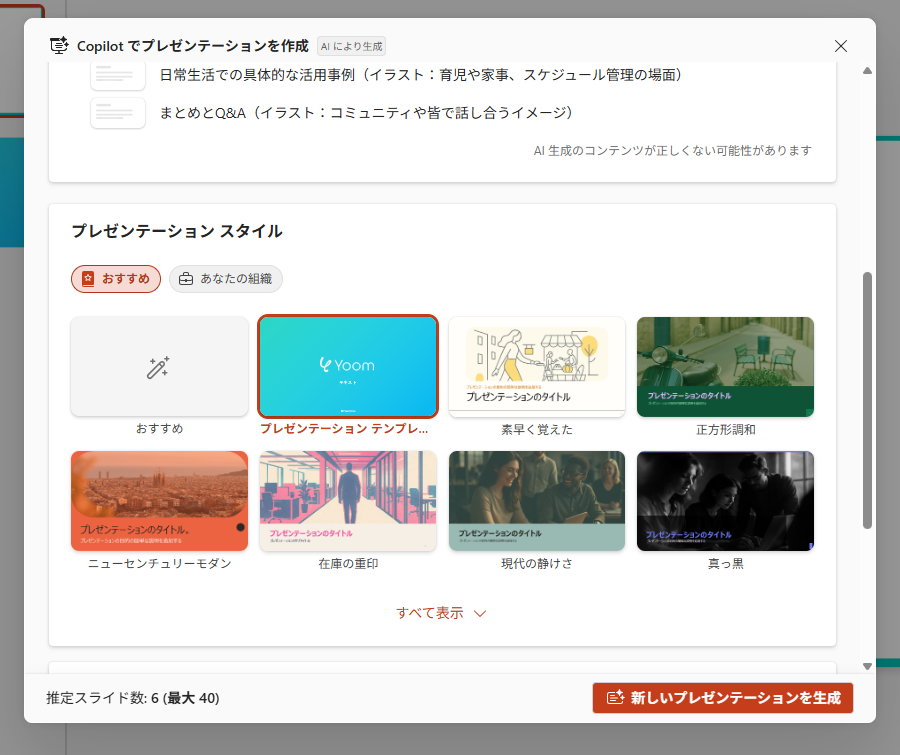
Task: Click the AI により生成 badge
Action: [x=352, y=46]
